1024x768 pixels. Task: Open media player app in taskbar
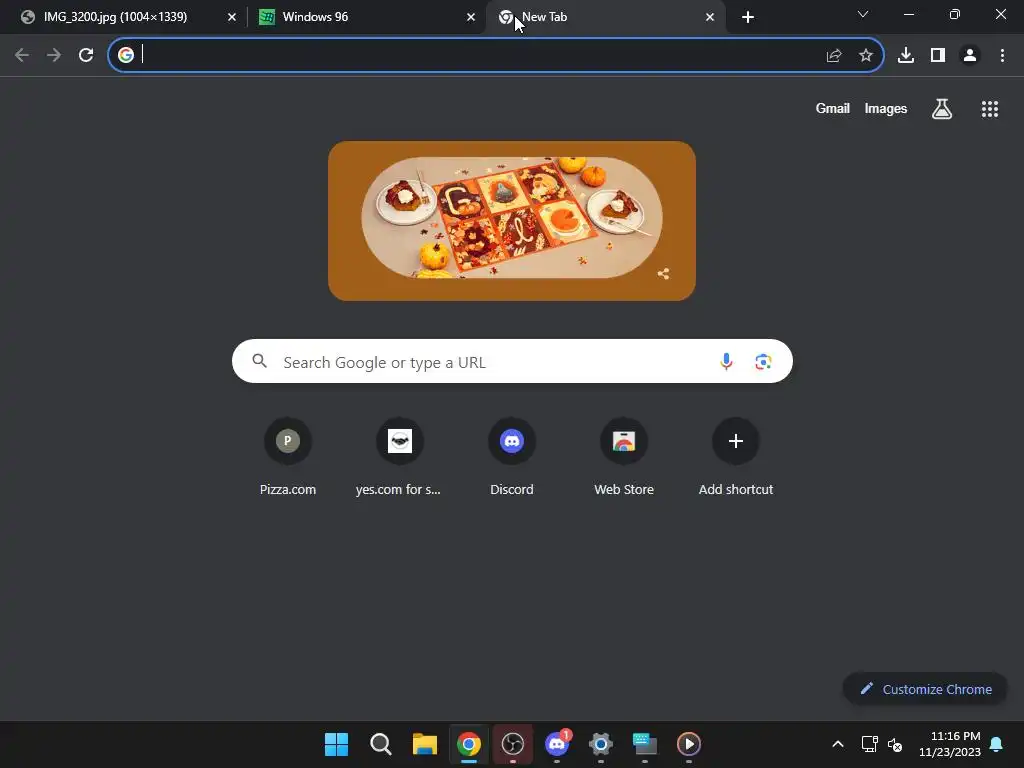[x=689, y=744]
